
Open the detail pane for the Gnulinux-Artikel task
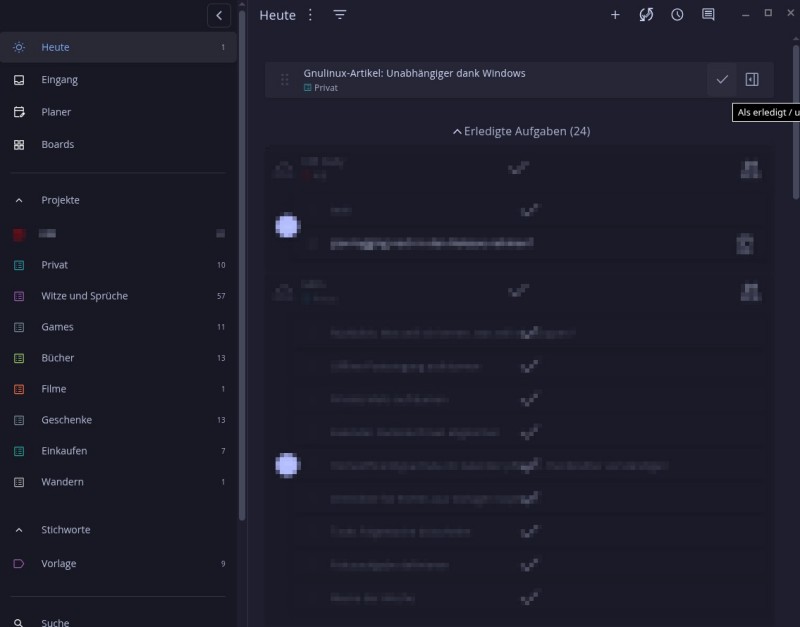click(752, 80)
